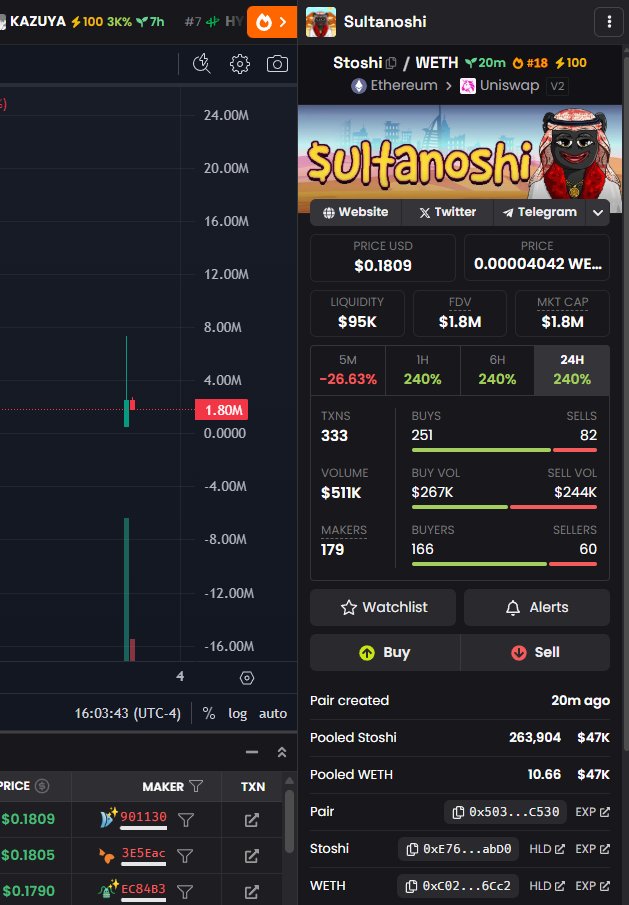The width and height of the screenshot is (629, 905).
Task: Select the 1H timeframe tab
Action: [422, 370]
